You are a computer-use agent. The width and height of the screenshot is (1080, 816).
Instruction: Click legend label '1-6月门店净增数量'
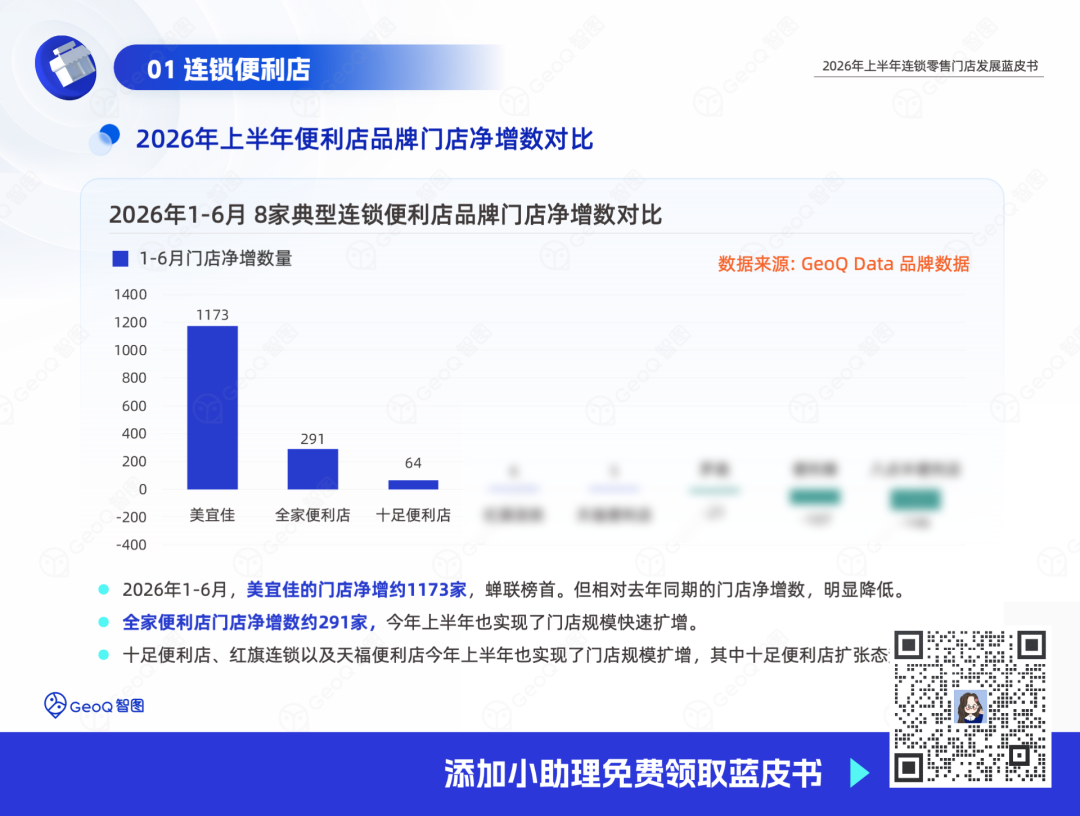pos(216,259)
